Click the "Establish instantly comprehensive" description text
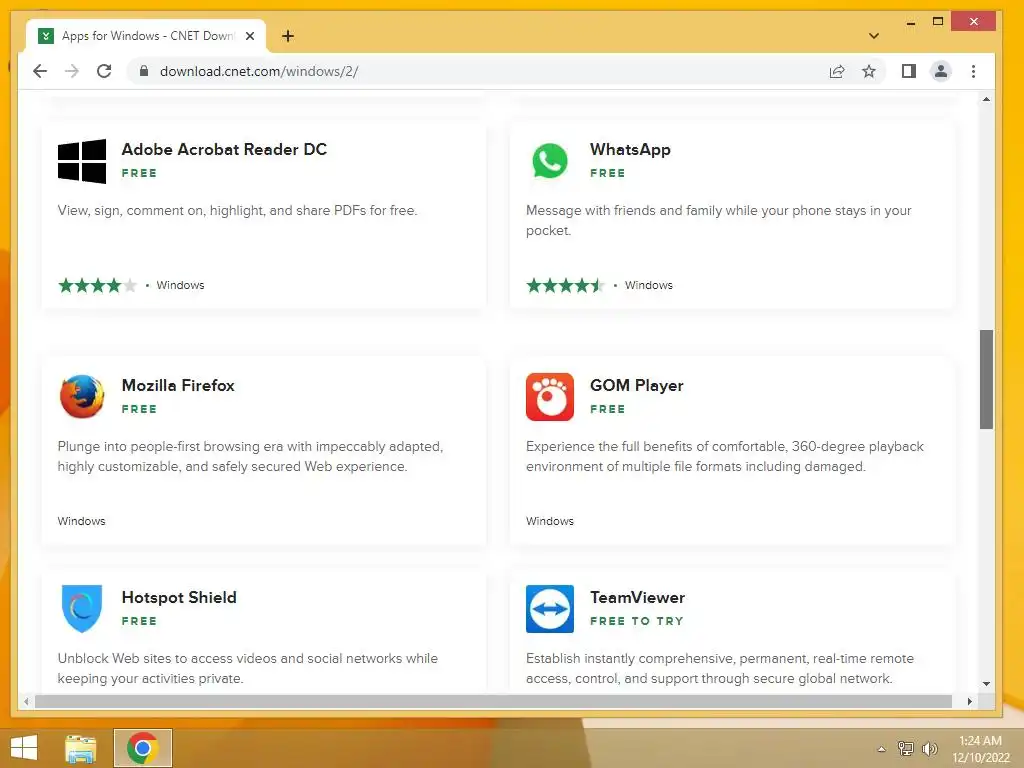 [x=720, y=668]
